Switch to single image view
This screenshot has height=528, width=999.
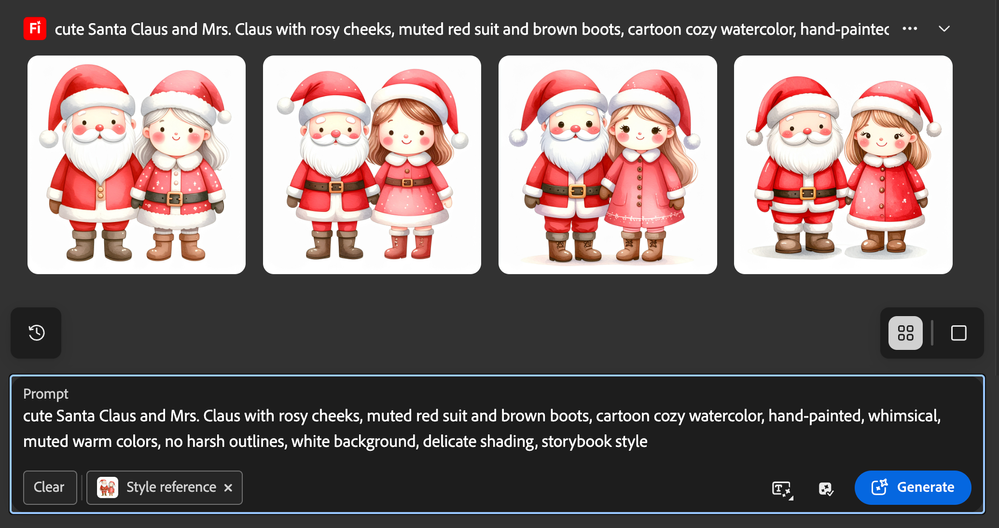pyautogui.click(x=958, y=333)
